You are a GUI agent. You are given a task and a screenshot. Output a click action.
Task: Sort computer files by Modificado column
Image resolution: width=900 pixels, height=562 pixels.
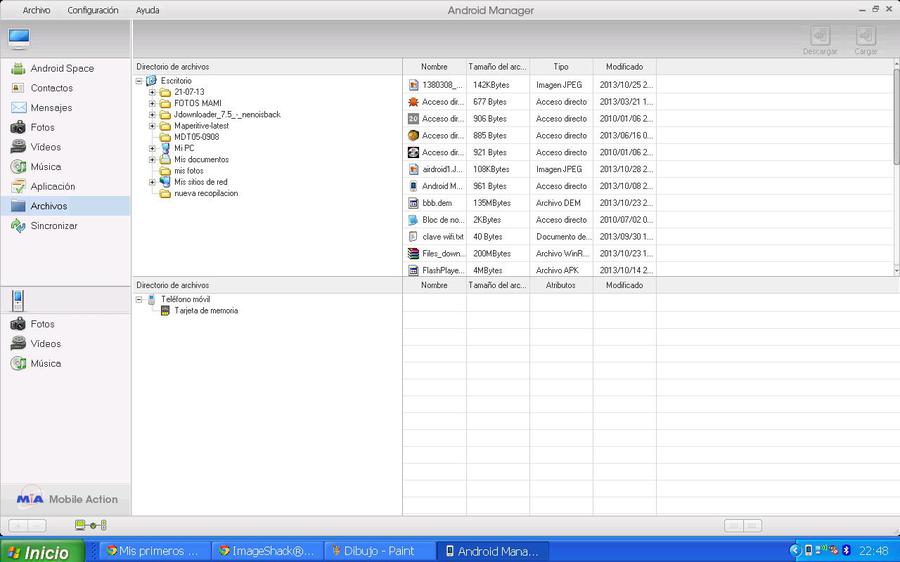(624, 67)
